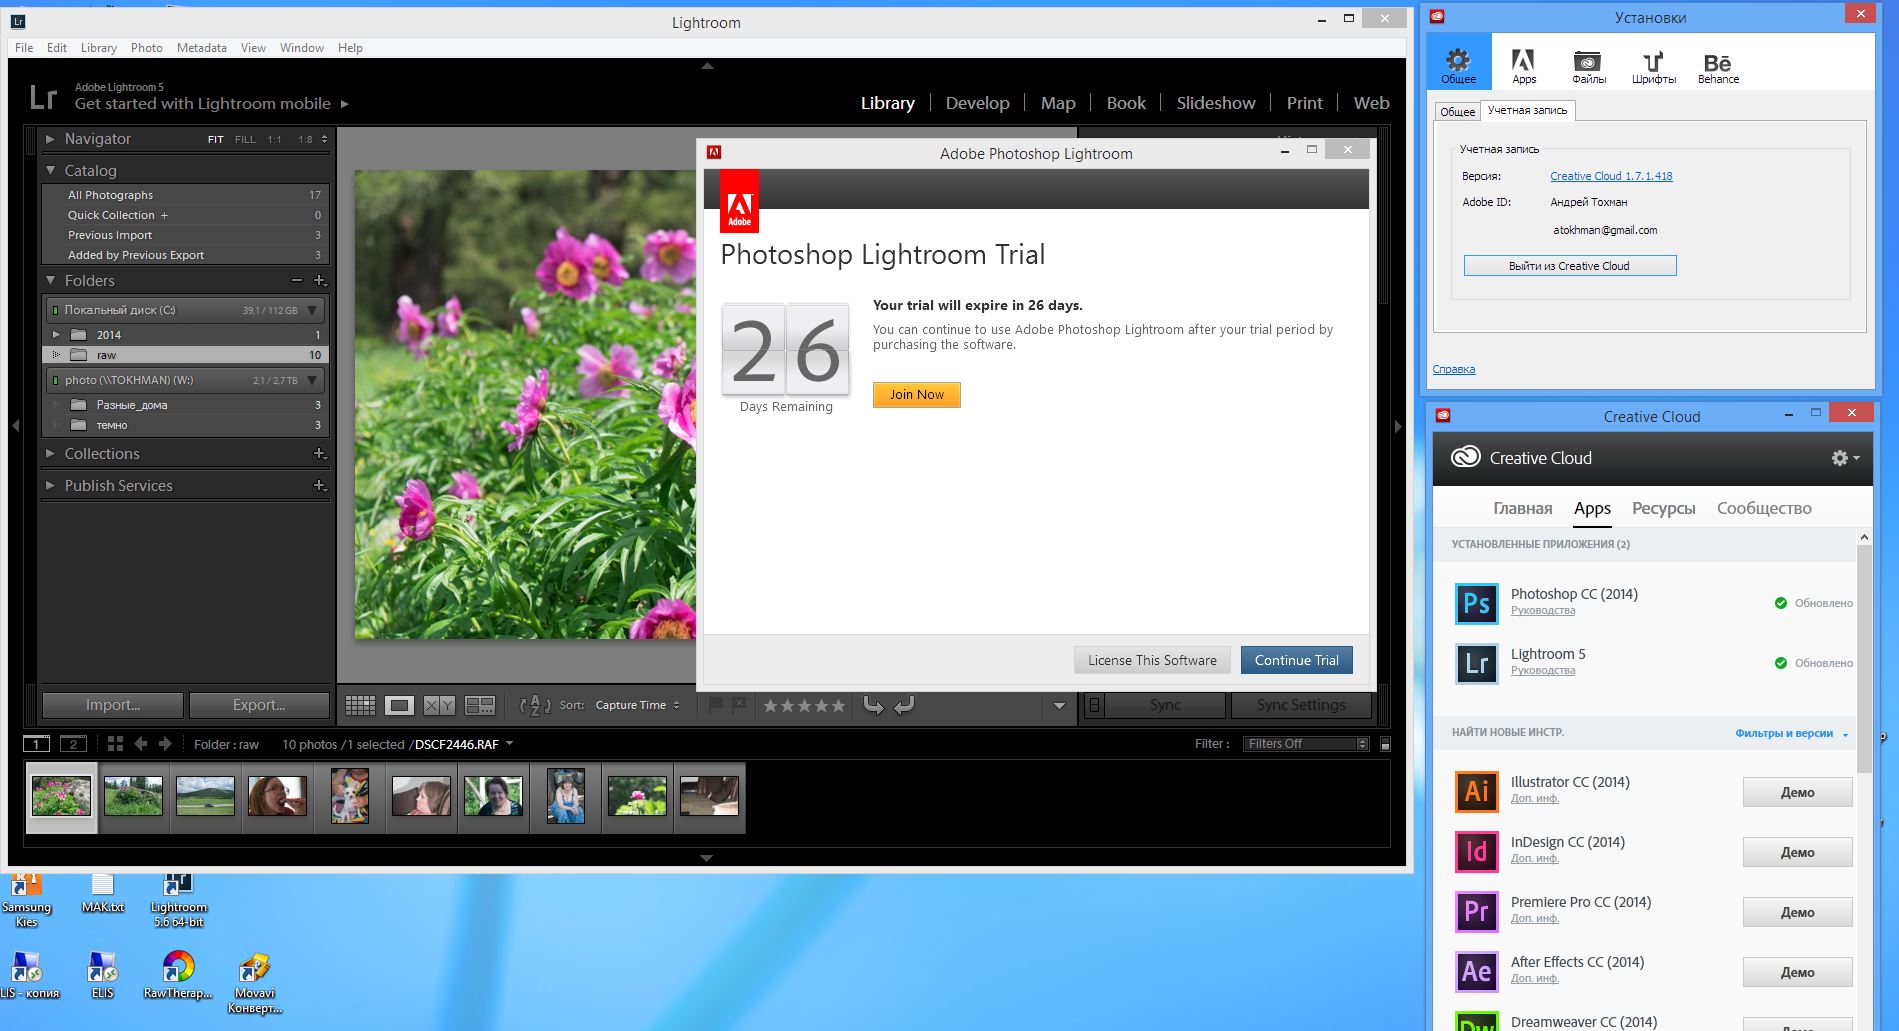
Task: Toggle the filter lock switch beside Filters Off
Action: click(x=1385, y=744)
